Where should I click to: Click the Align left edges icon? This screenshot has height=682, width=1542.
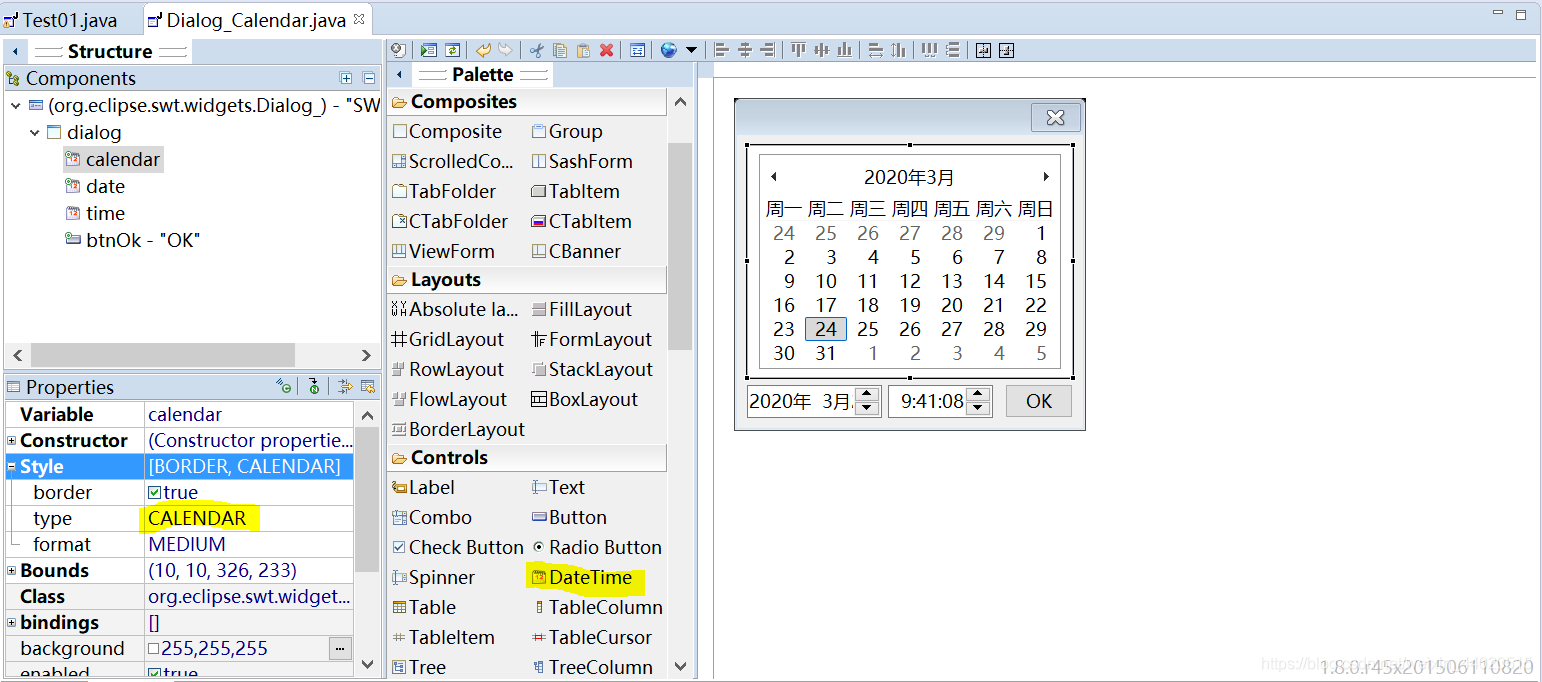click(721, 50)
